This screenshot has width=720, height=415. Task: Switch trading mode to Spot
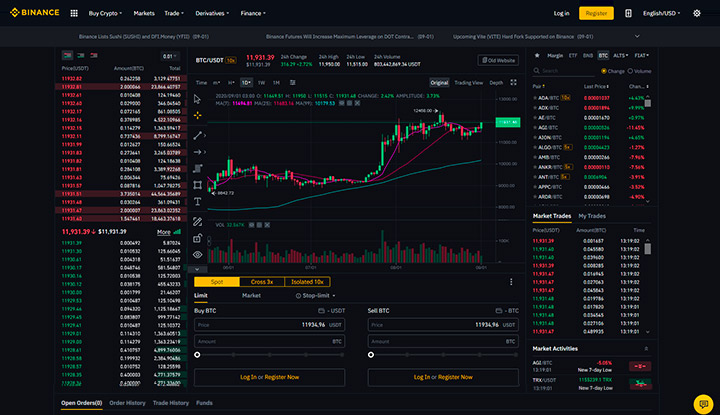click(x=217, y=282)
